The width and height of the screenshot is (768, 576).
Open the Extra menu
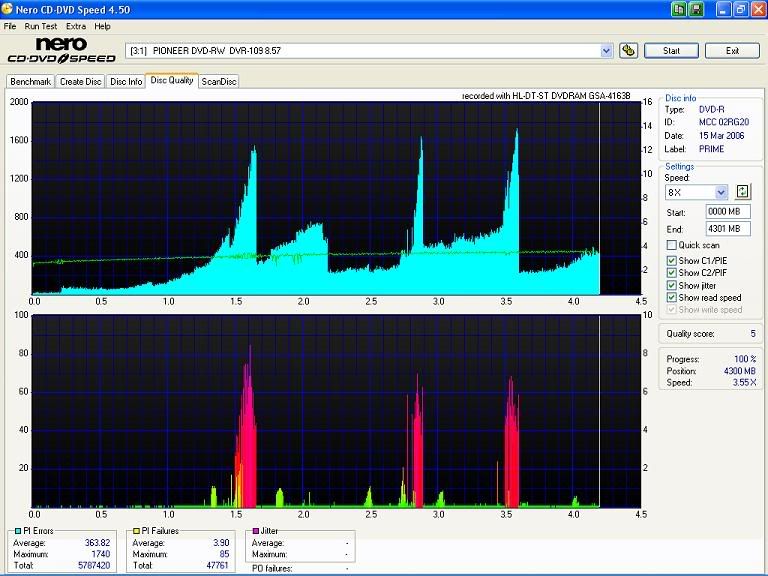coord(76,26)
